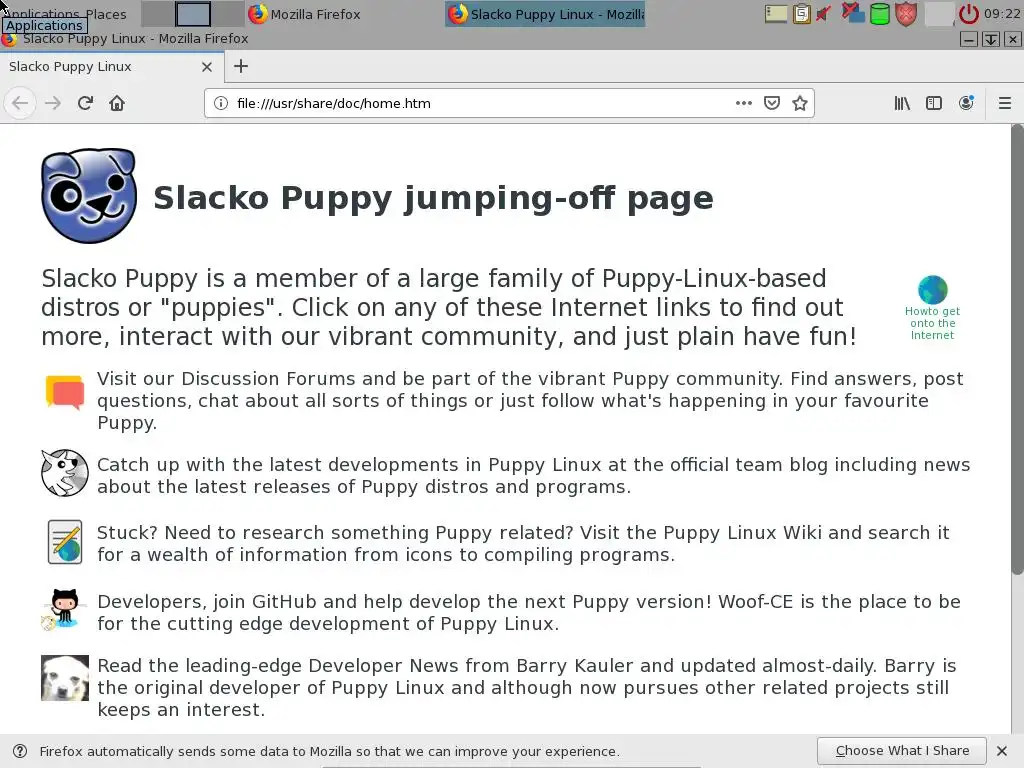Open the Howto get onto the Internet globe
Screen dimensions: 1024x768
pos(933,289)
